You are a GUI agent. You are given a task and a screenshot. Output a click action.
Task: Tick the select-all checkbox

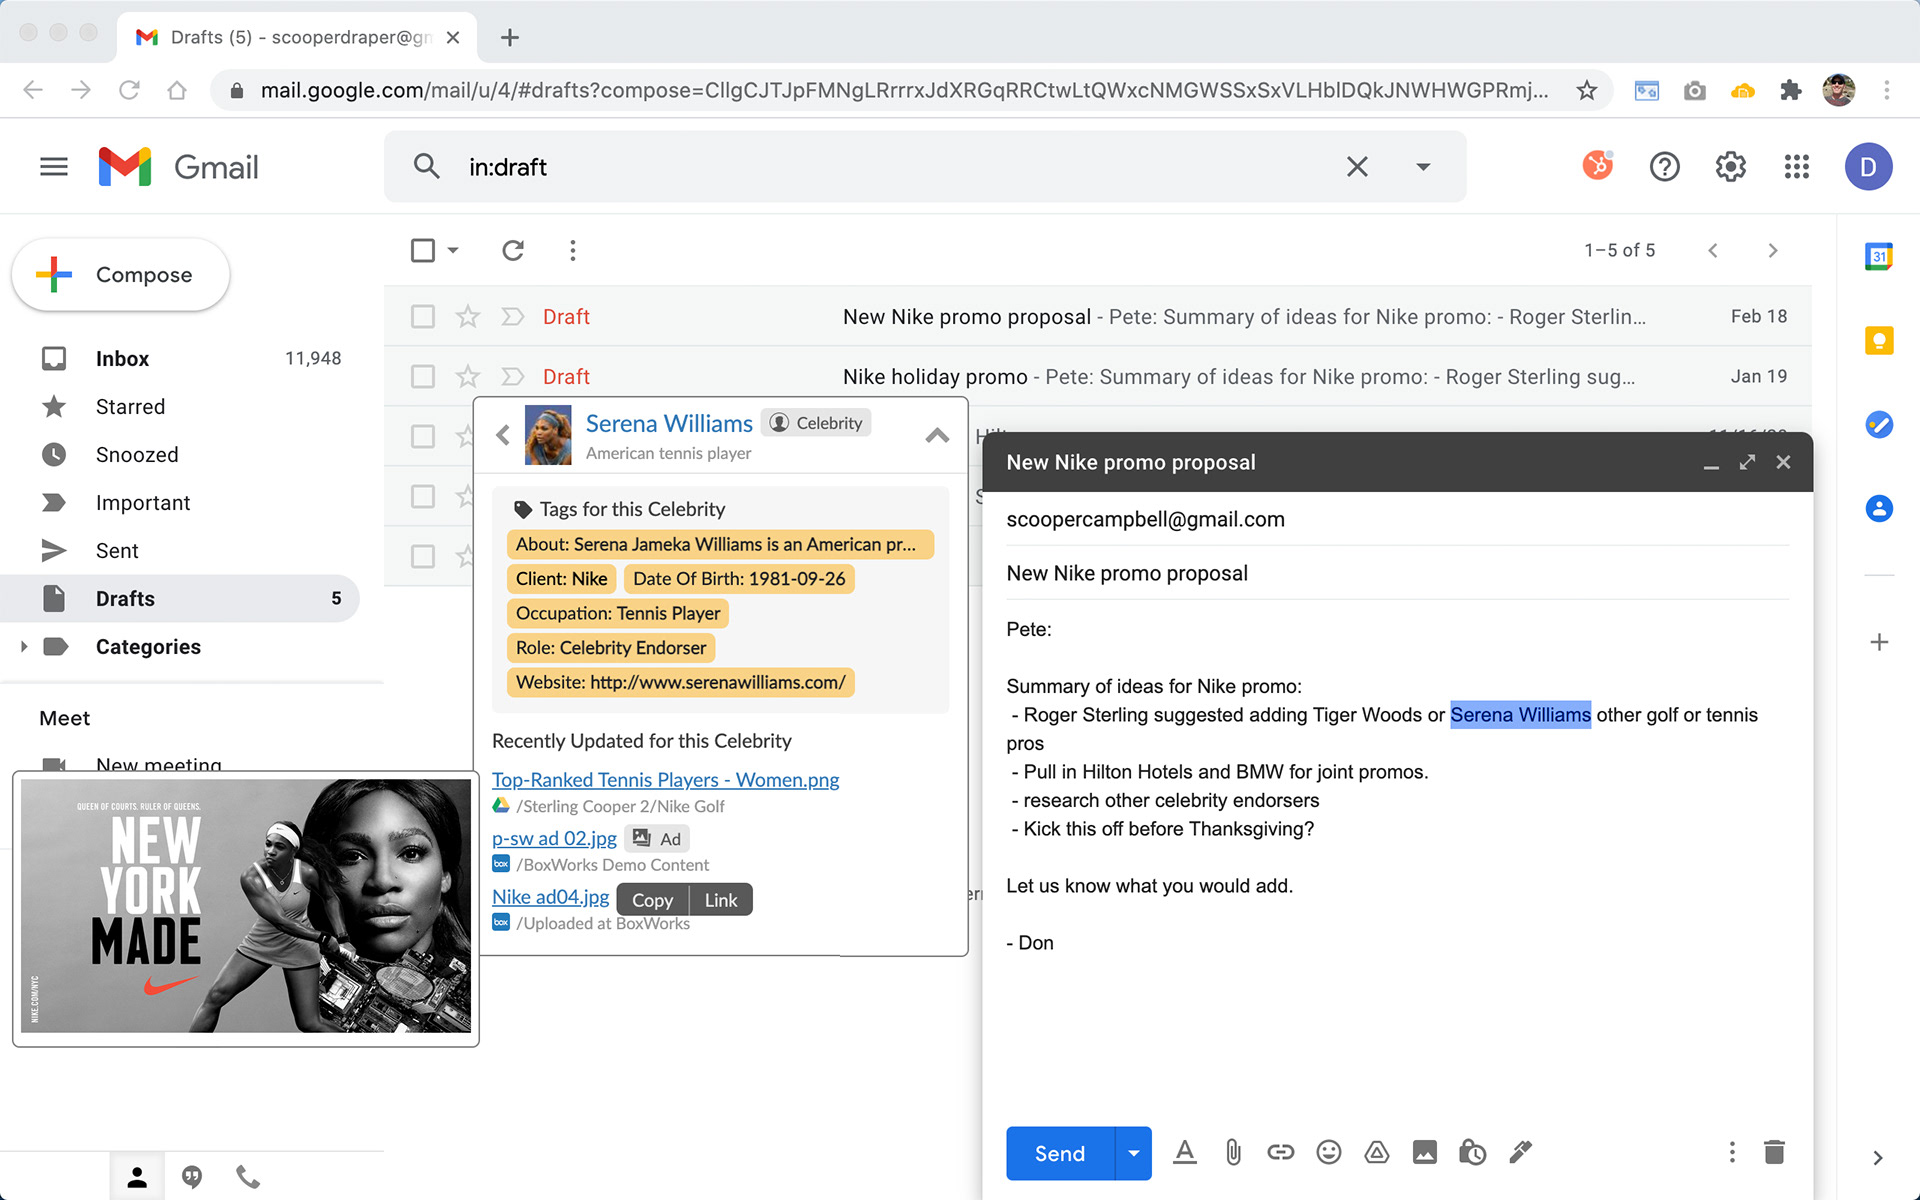click(423, 250)
